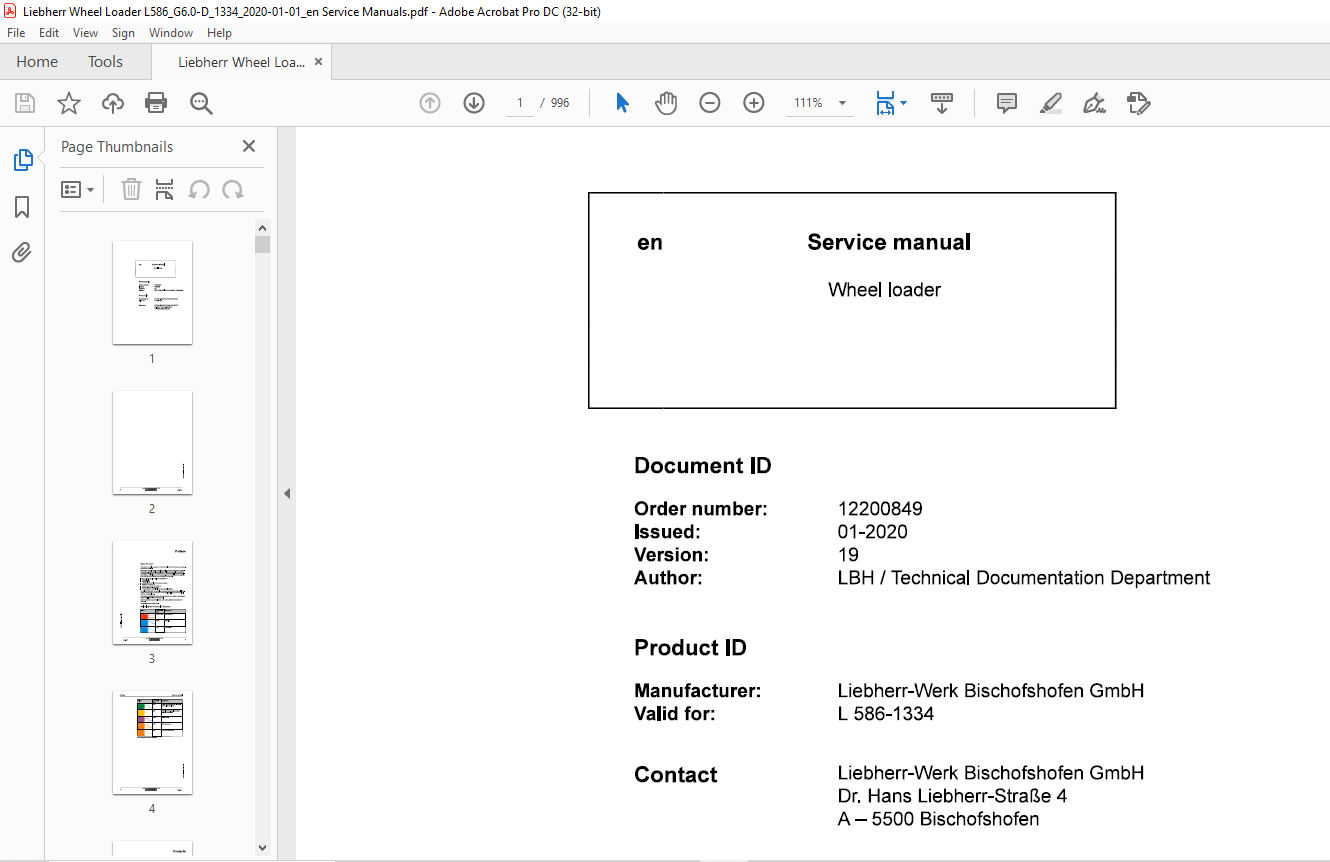Click the scrolling mode keyboard icon

[x=942, y=103]
